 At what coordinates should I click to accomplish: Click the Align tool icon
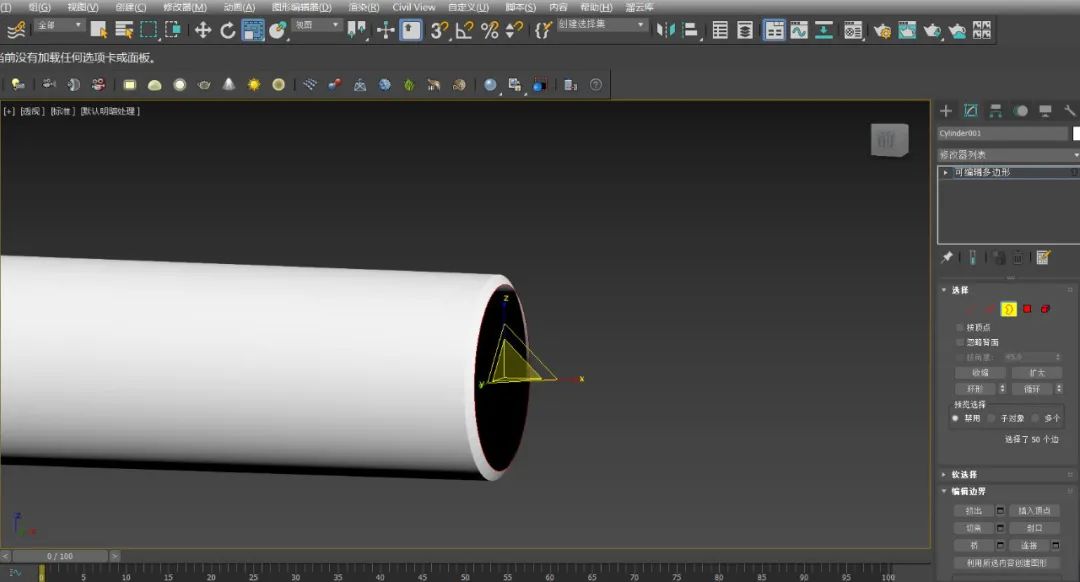click(x=690, y=30)
